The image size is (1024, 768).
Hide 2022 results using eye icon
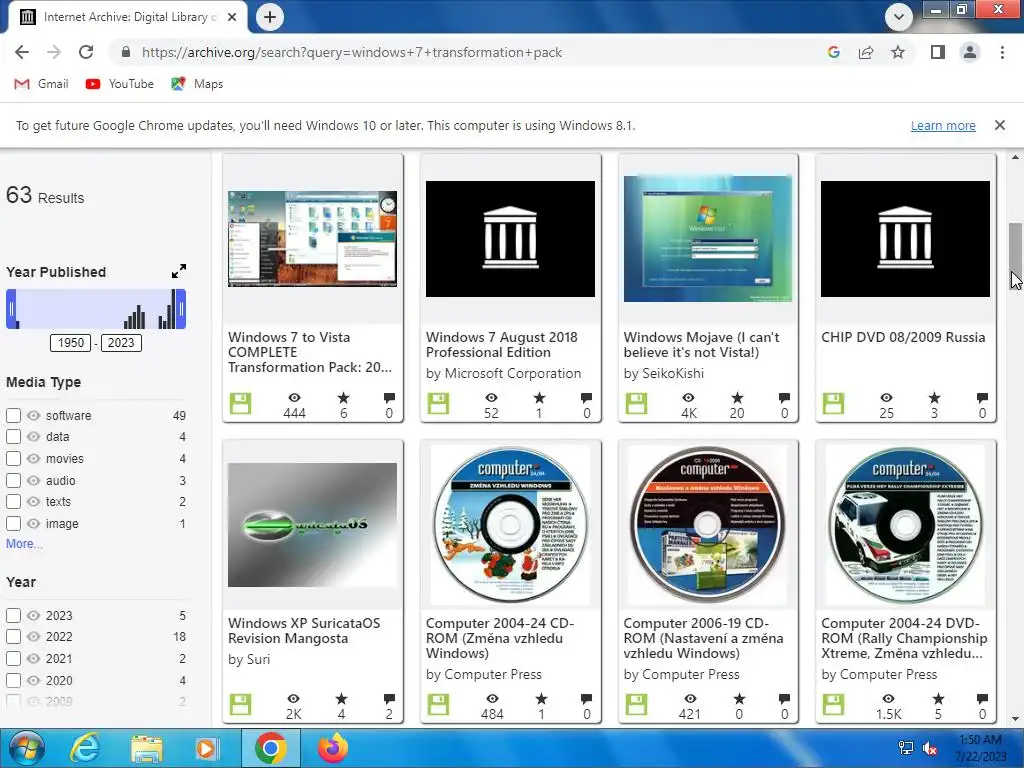pos(33,636)
